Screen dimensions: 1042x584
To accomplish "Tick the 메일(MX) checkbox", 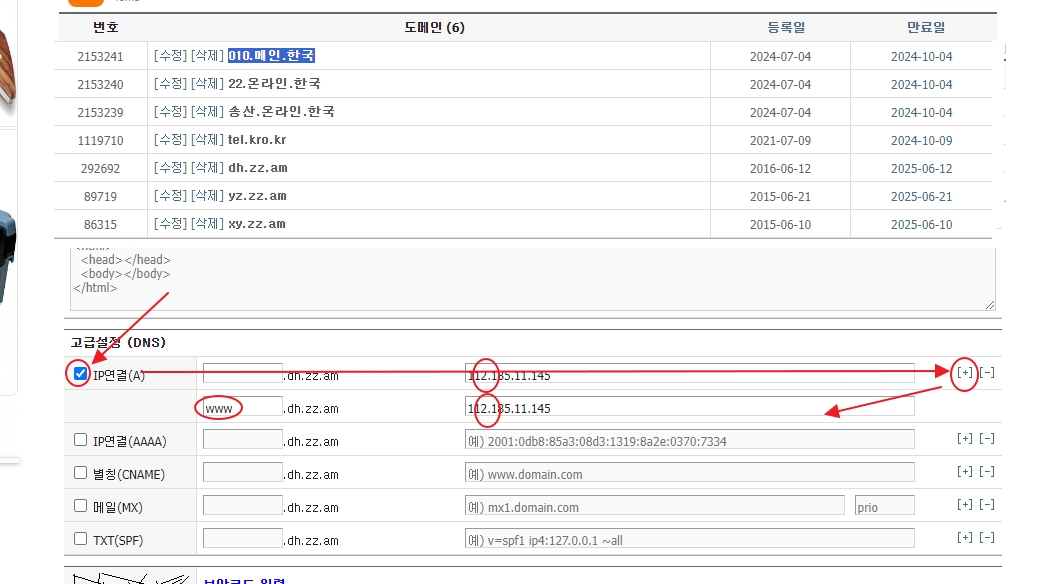I will 81,506.
